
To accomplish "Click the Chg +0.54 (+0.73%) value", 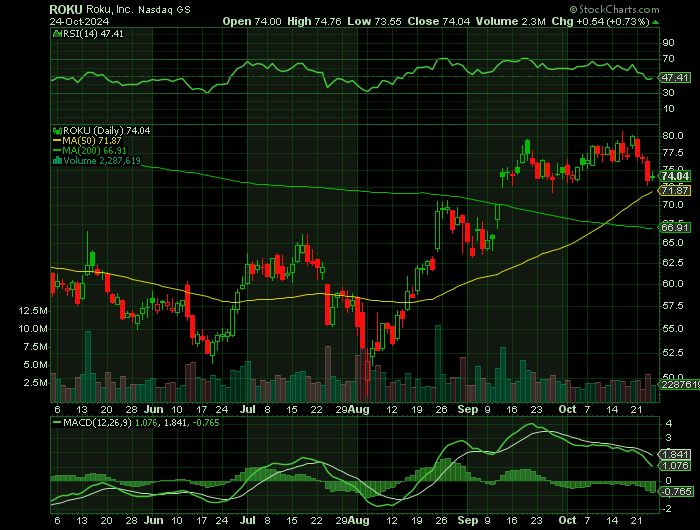I will [600, 21].
